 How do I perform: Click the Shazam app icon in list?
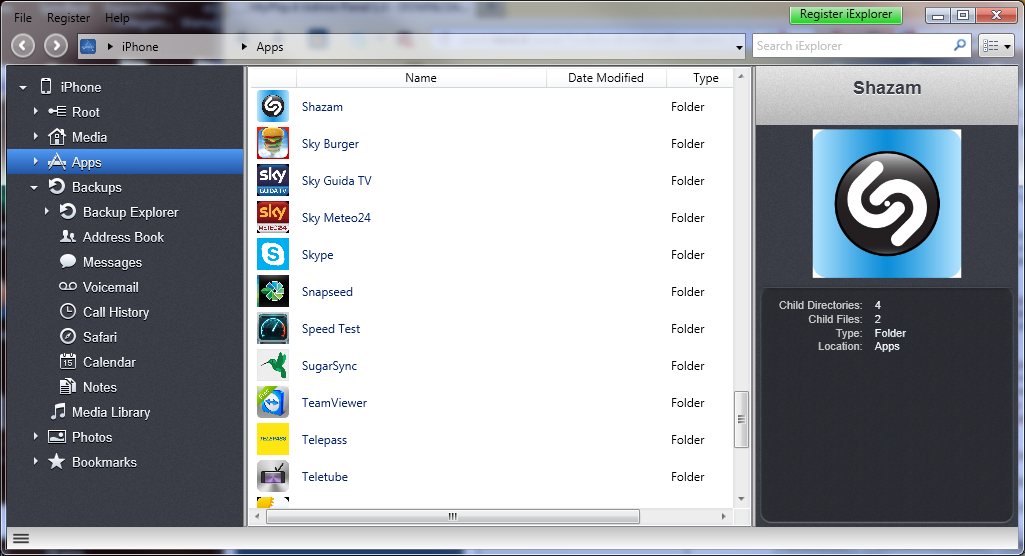pyautogui.click(x=273, y=106)
